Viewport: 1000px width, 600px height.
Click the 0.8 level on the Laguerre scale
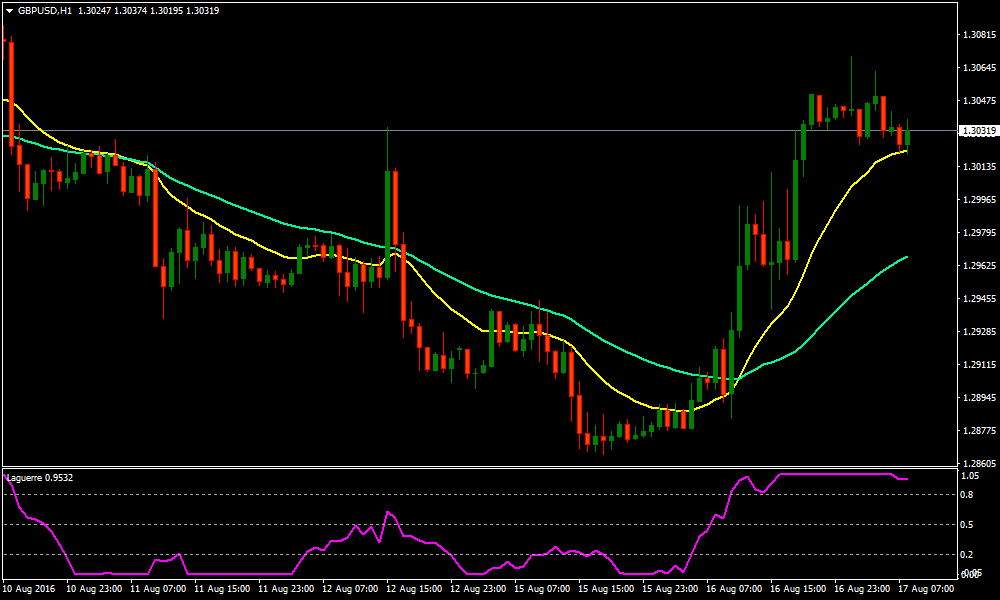point(967,494)
